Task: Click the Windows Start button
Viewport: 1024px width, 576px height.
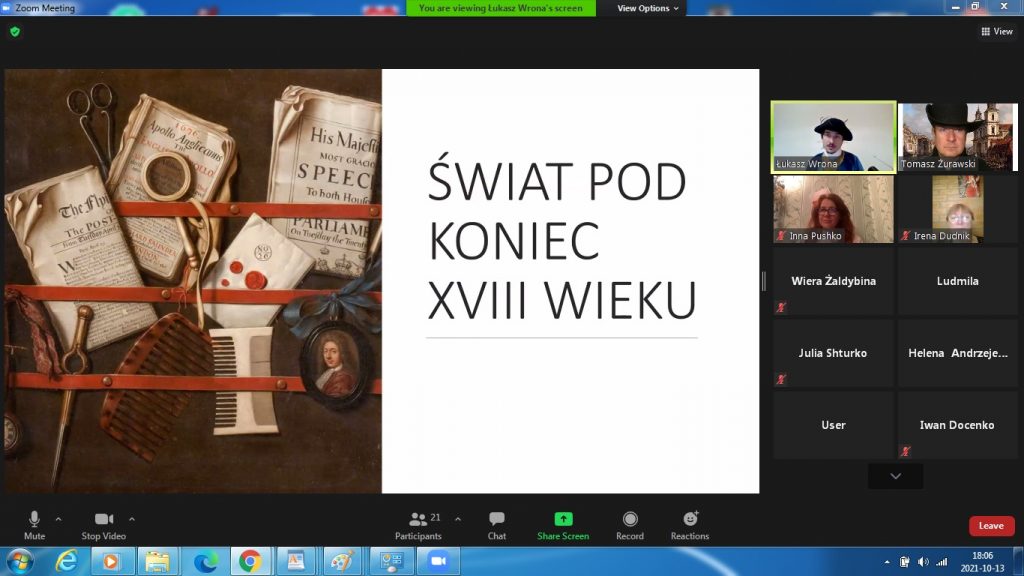Action: click(x=19, y=561)
